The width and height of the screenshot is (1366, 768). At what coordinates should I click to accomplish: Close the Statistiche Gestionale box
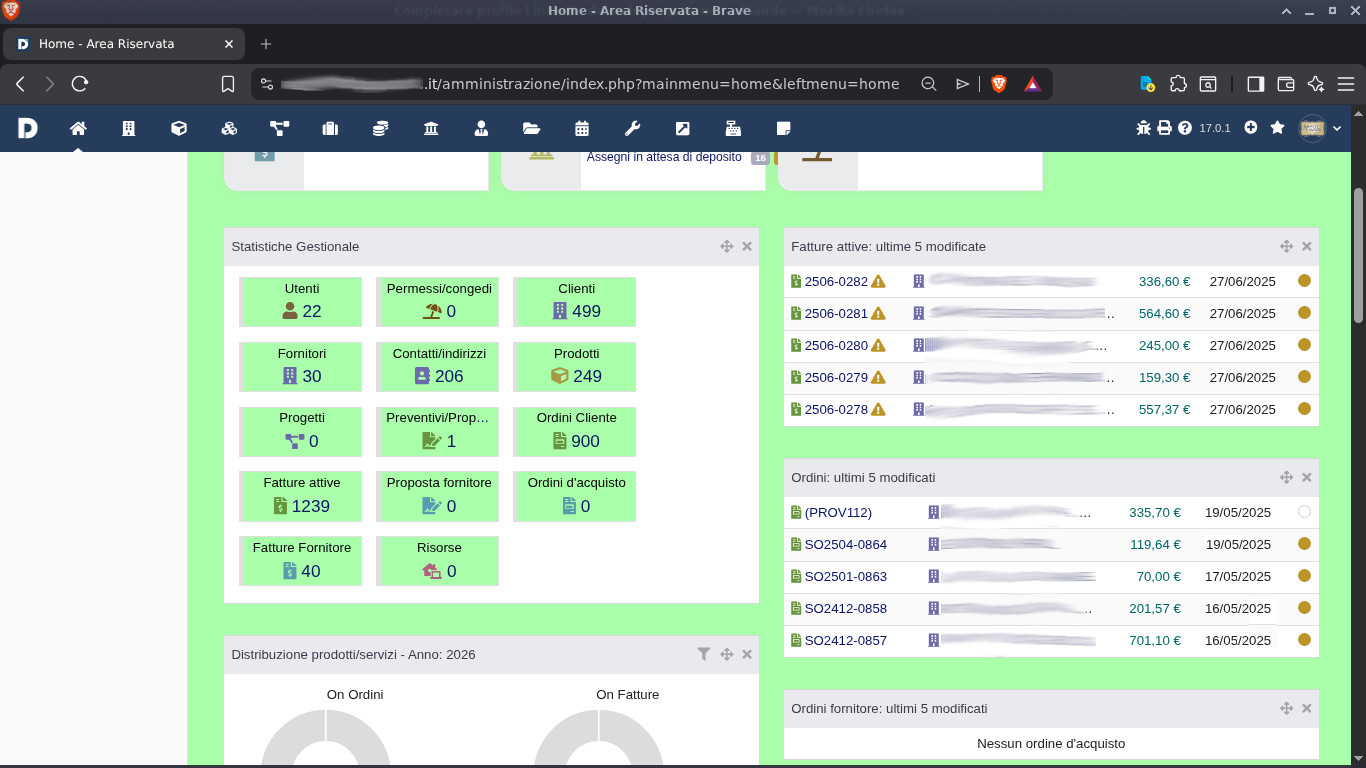pos(747,246)
